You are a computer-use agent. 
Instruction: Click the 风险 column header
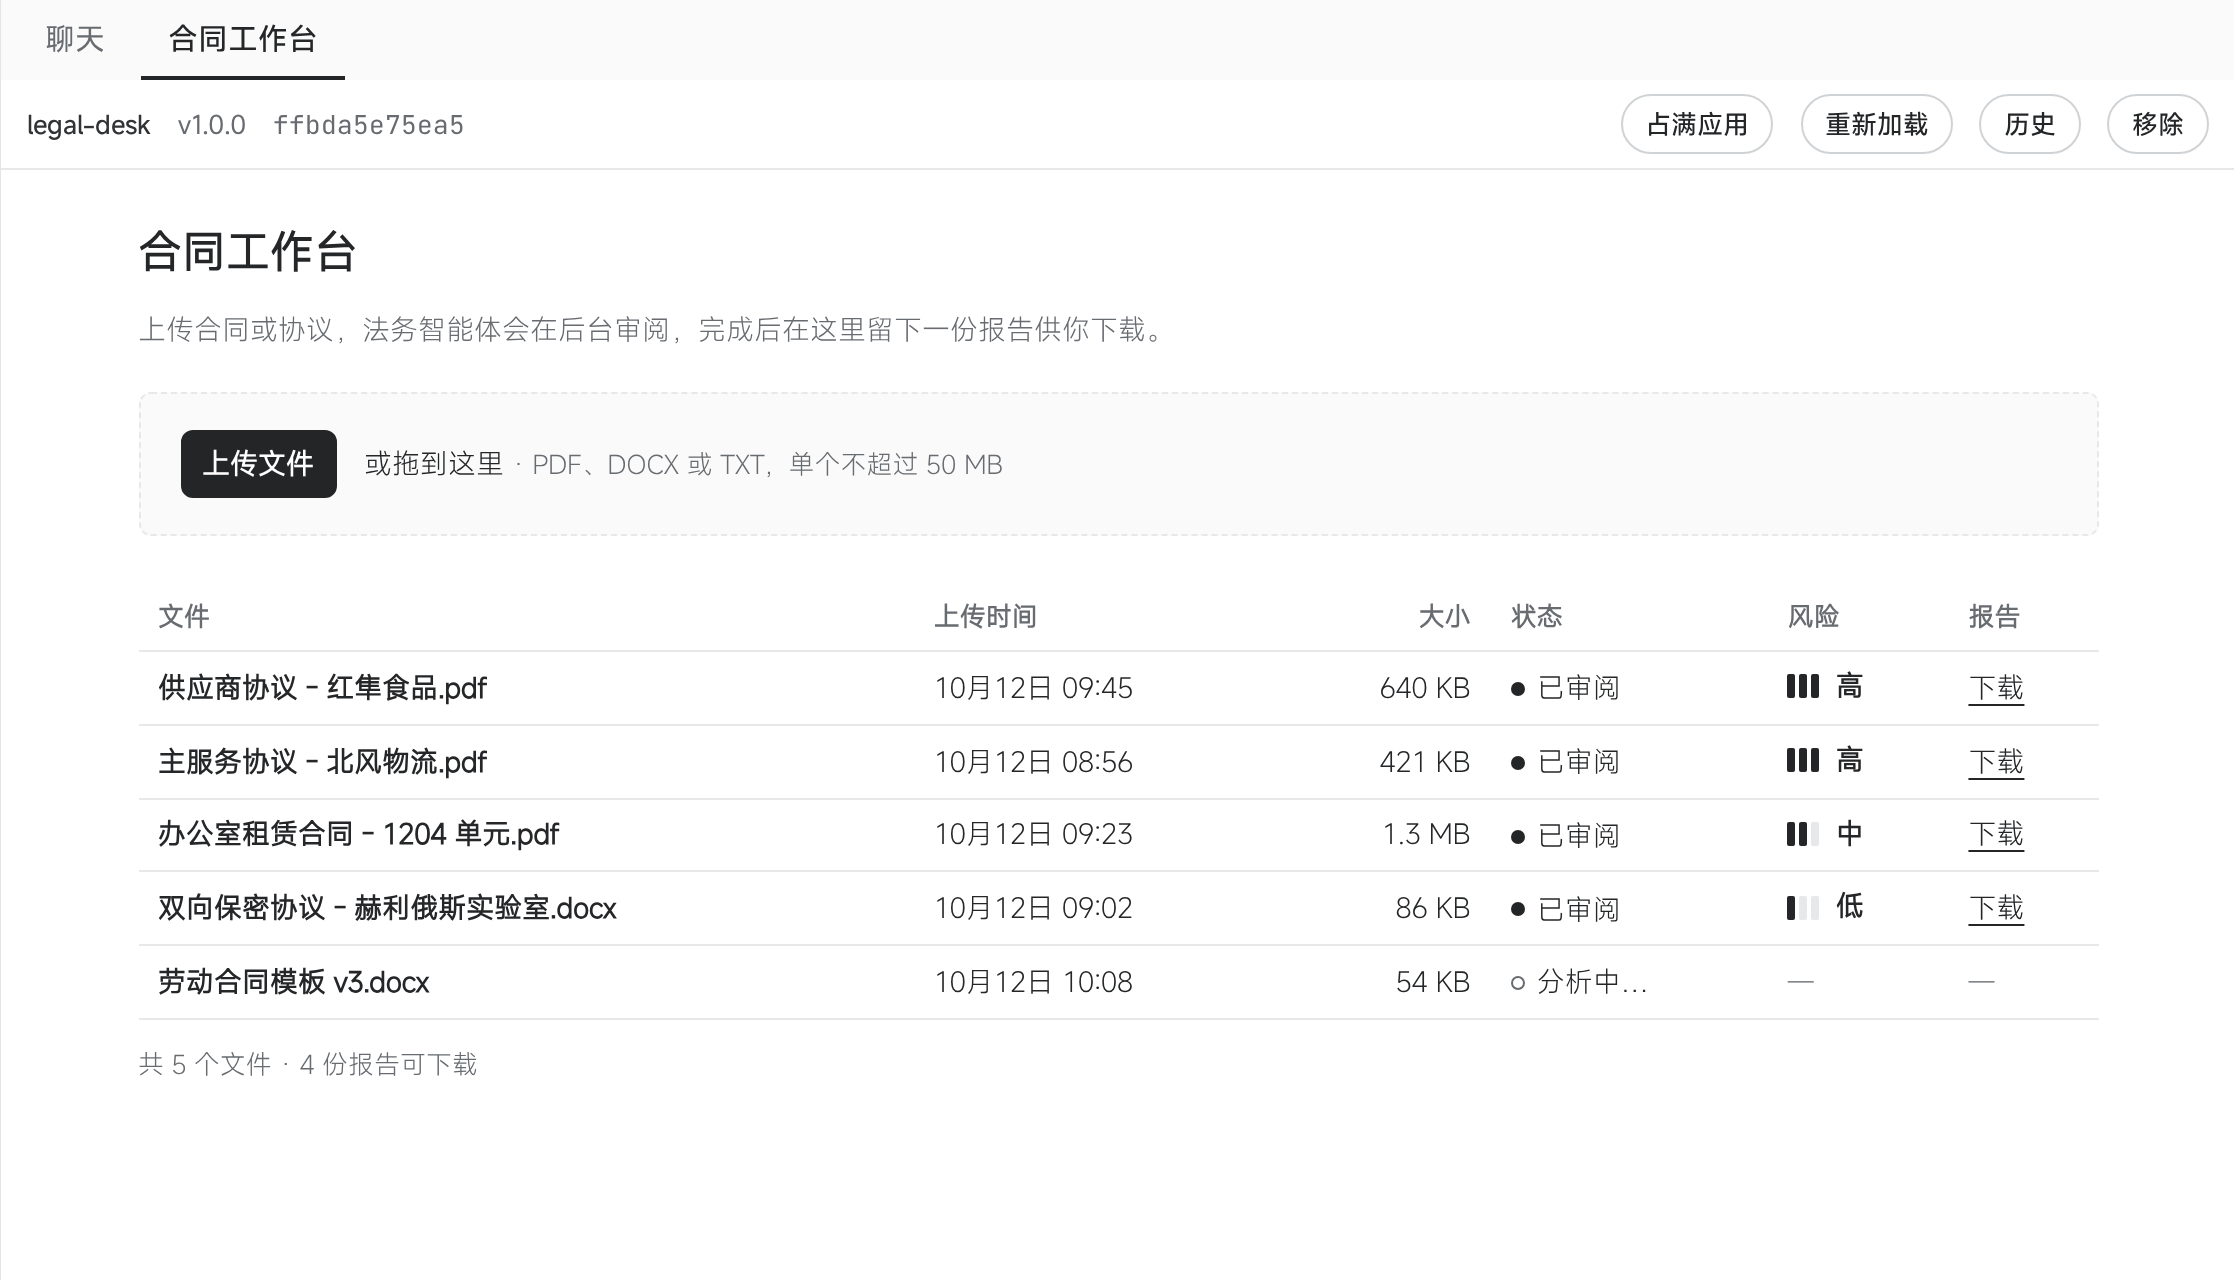point(1813,616)
